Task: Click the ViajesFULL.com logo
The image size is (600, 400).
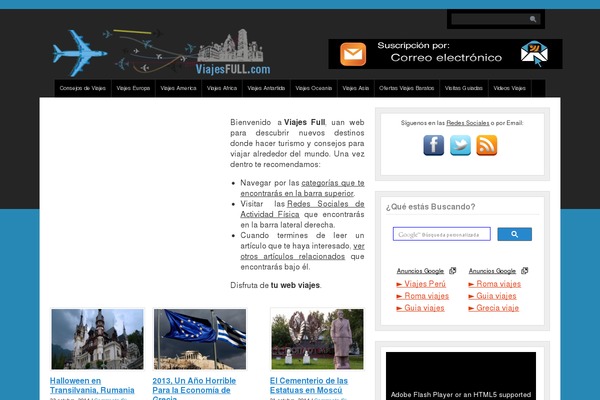Action: pos(161,53)
